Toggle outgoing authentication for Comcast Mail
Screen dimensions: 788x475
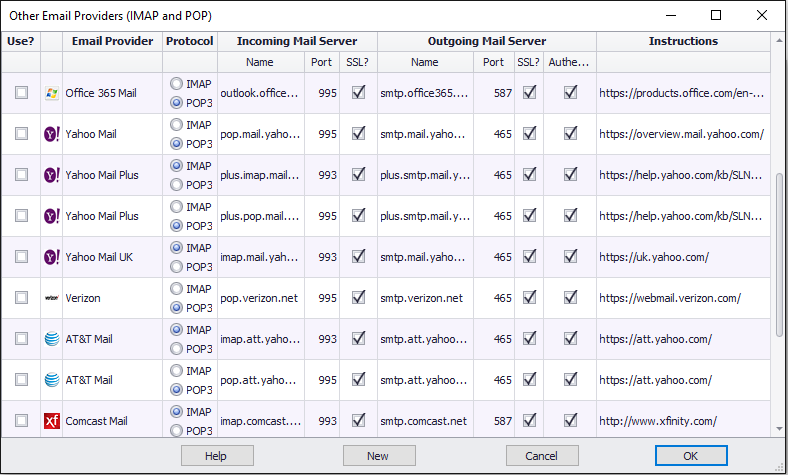tap(570, 420)
